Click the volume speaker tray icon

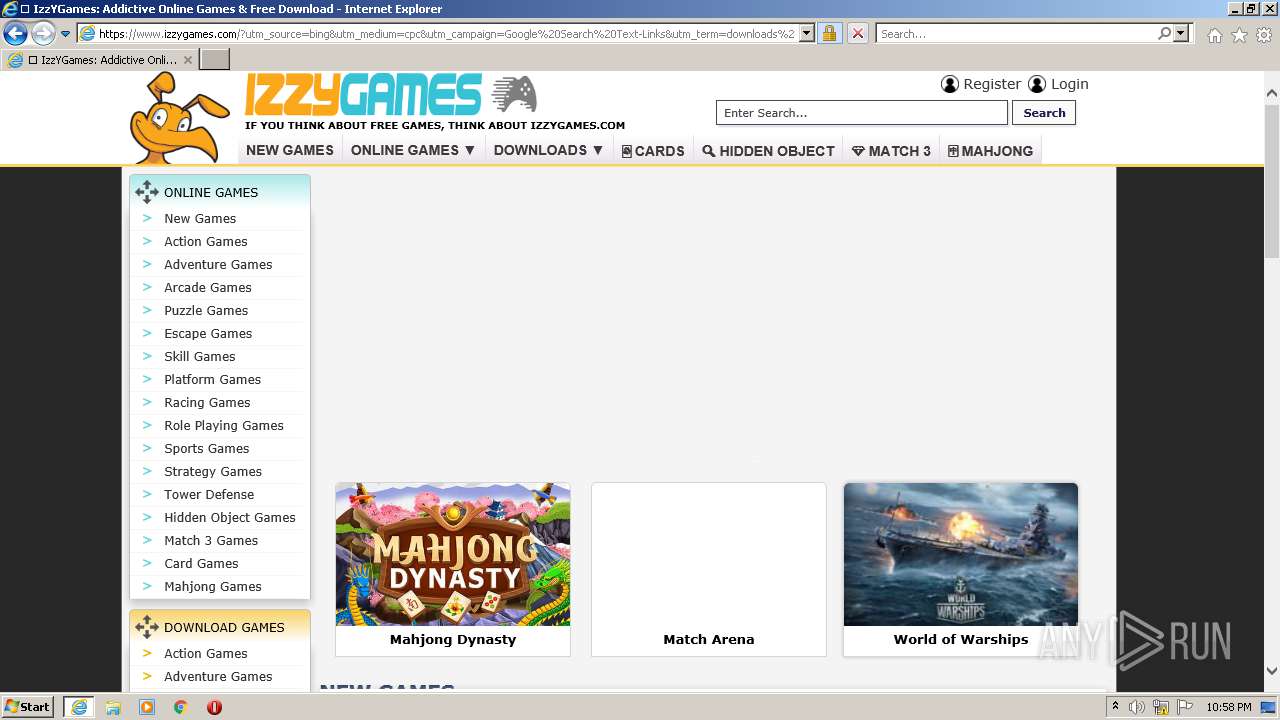[x=1137, y=707]
